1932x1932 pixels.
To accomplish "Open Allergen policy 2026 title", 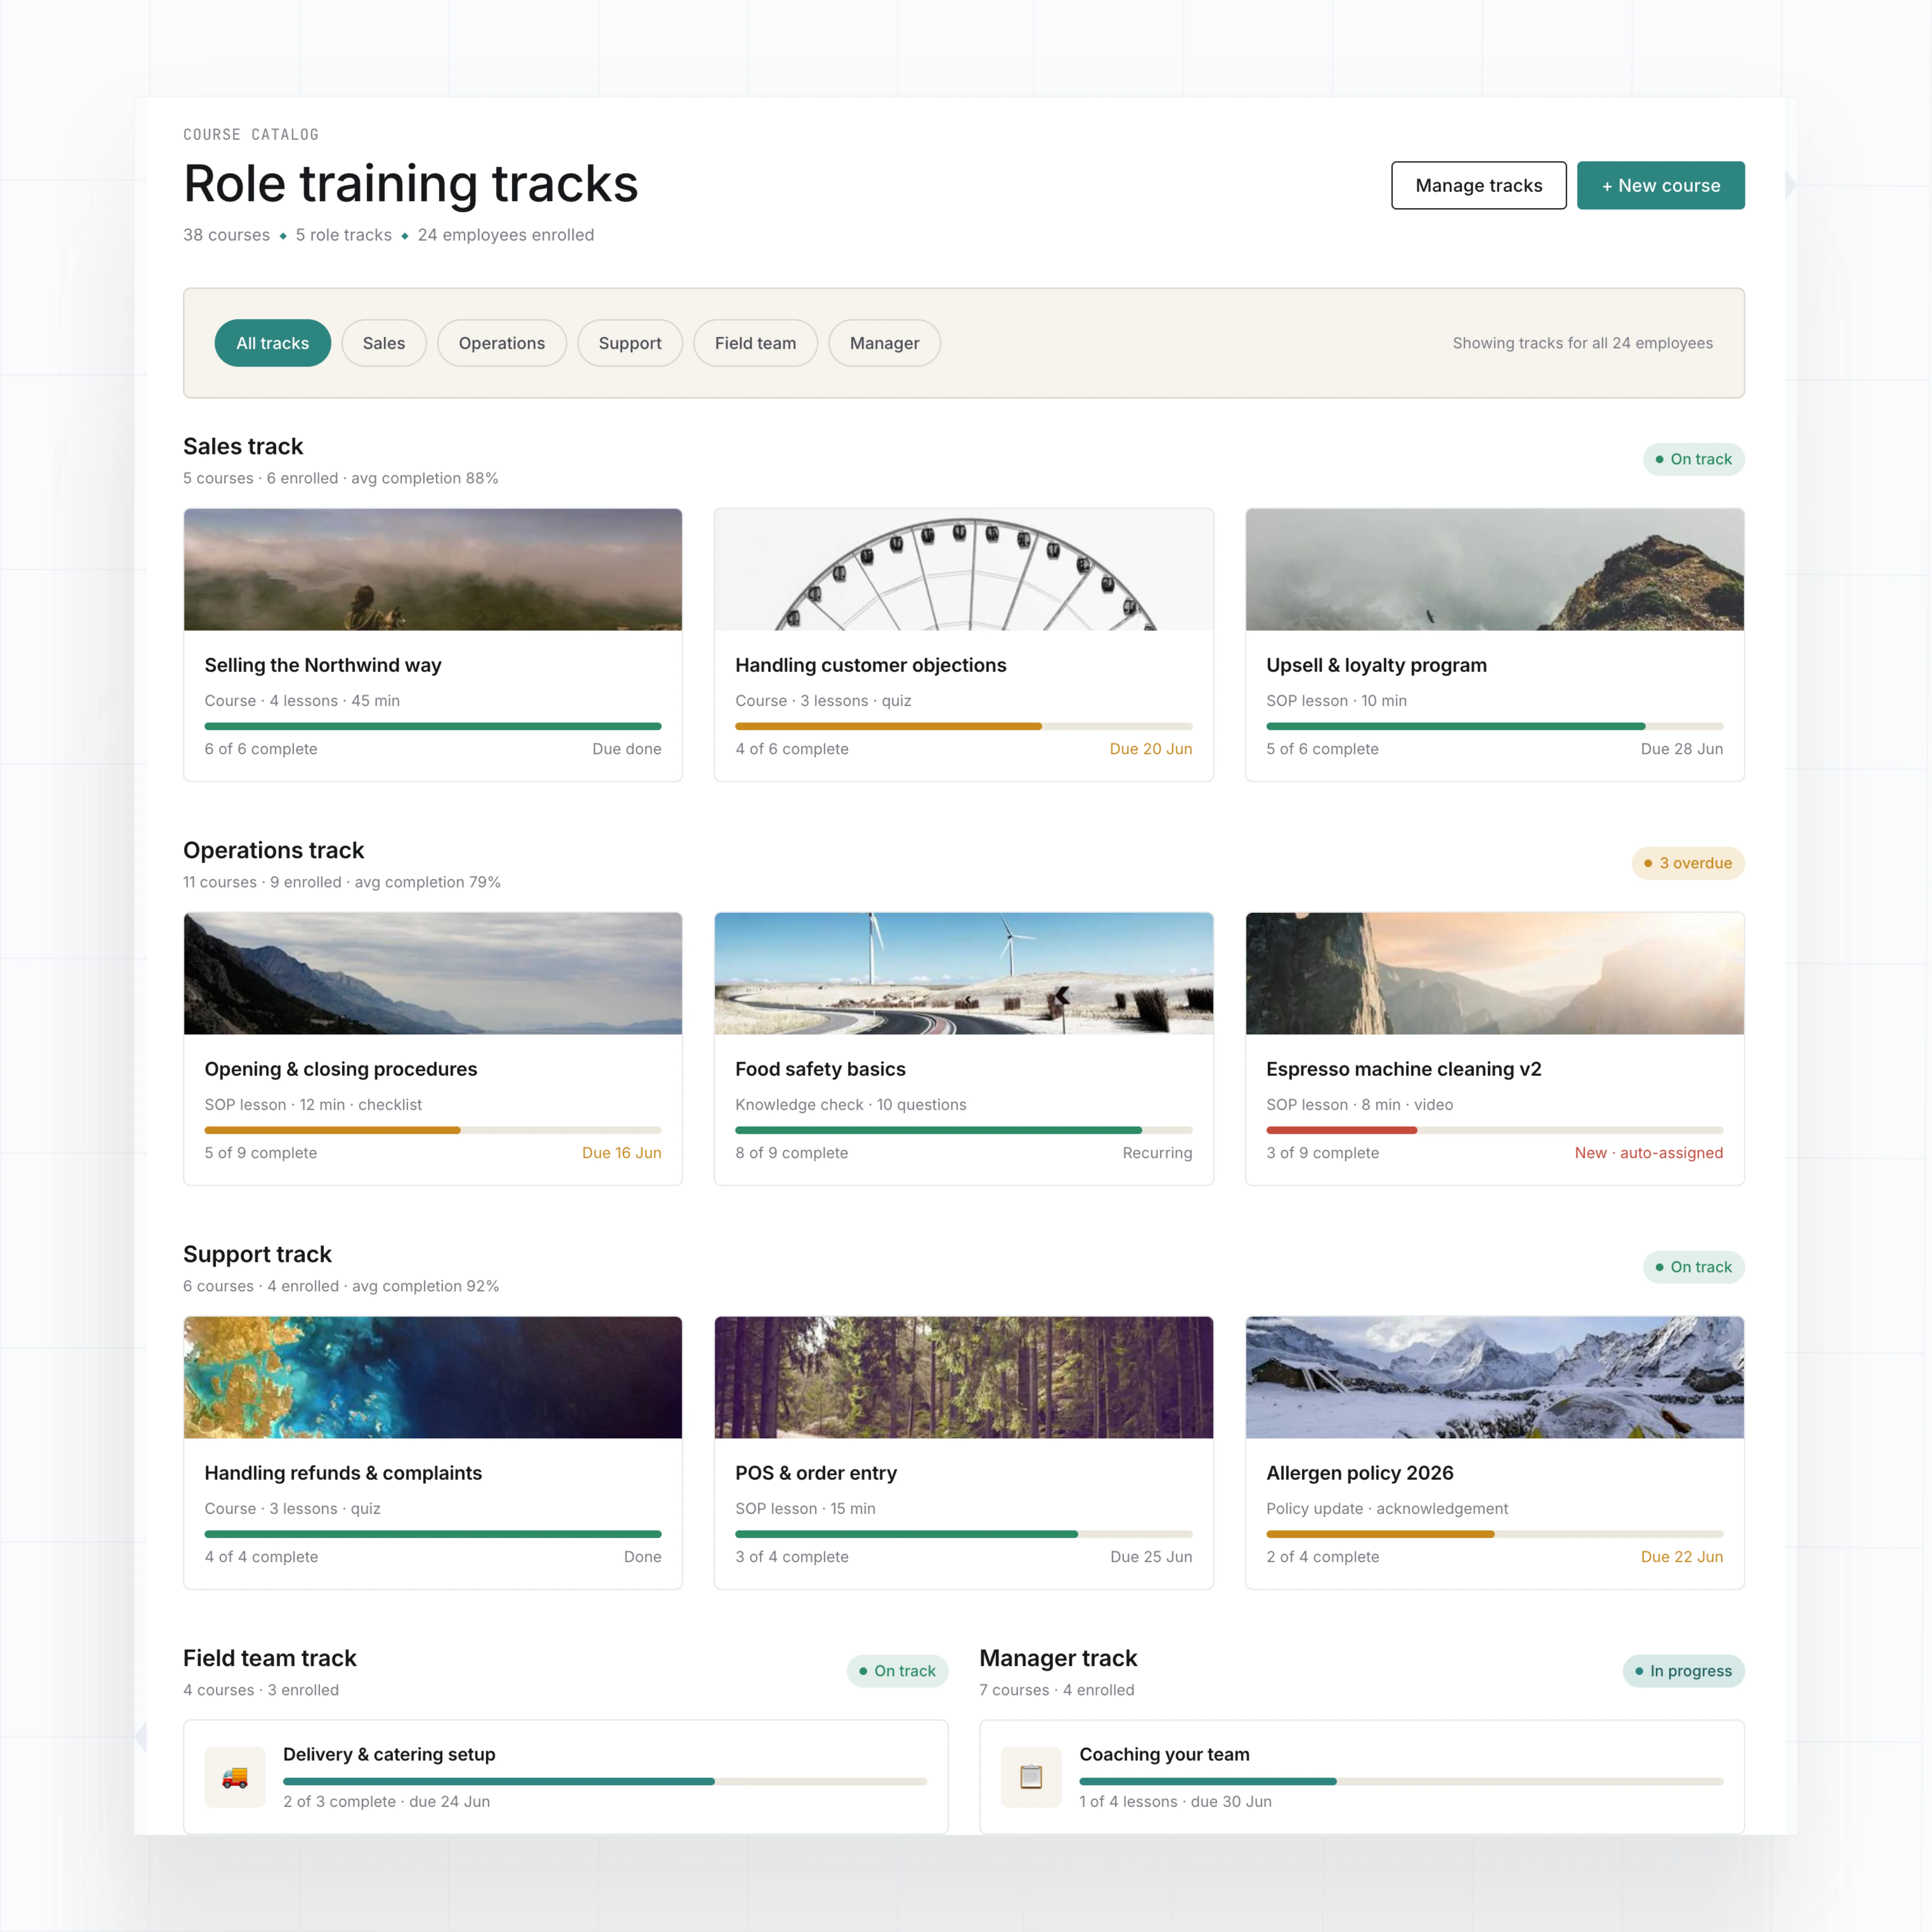I will (1360, 1473).
